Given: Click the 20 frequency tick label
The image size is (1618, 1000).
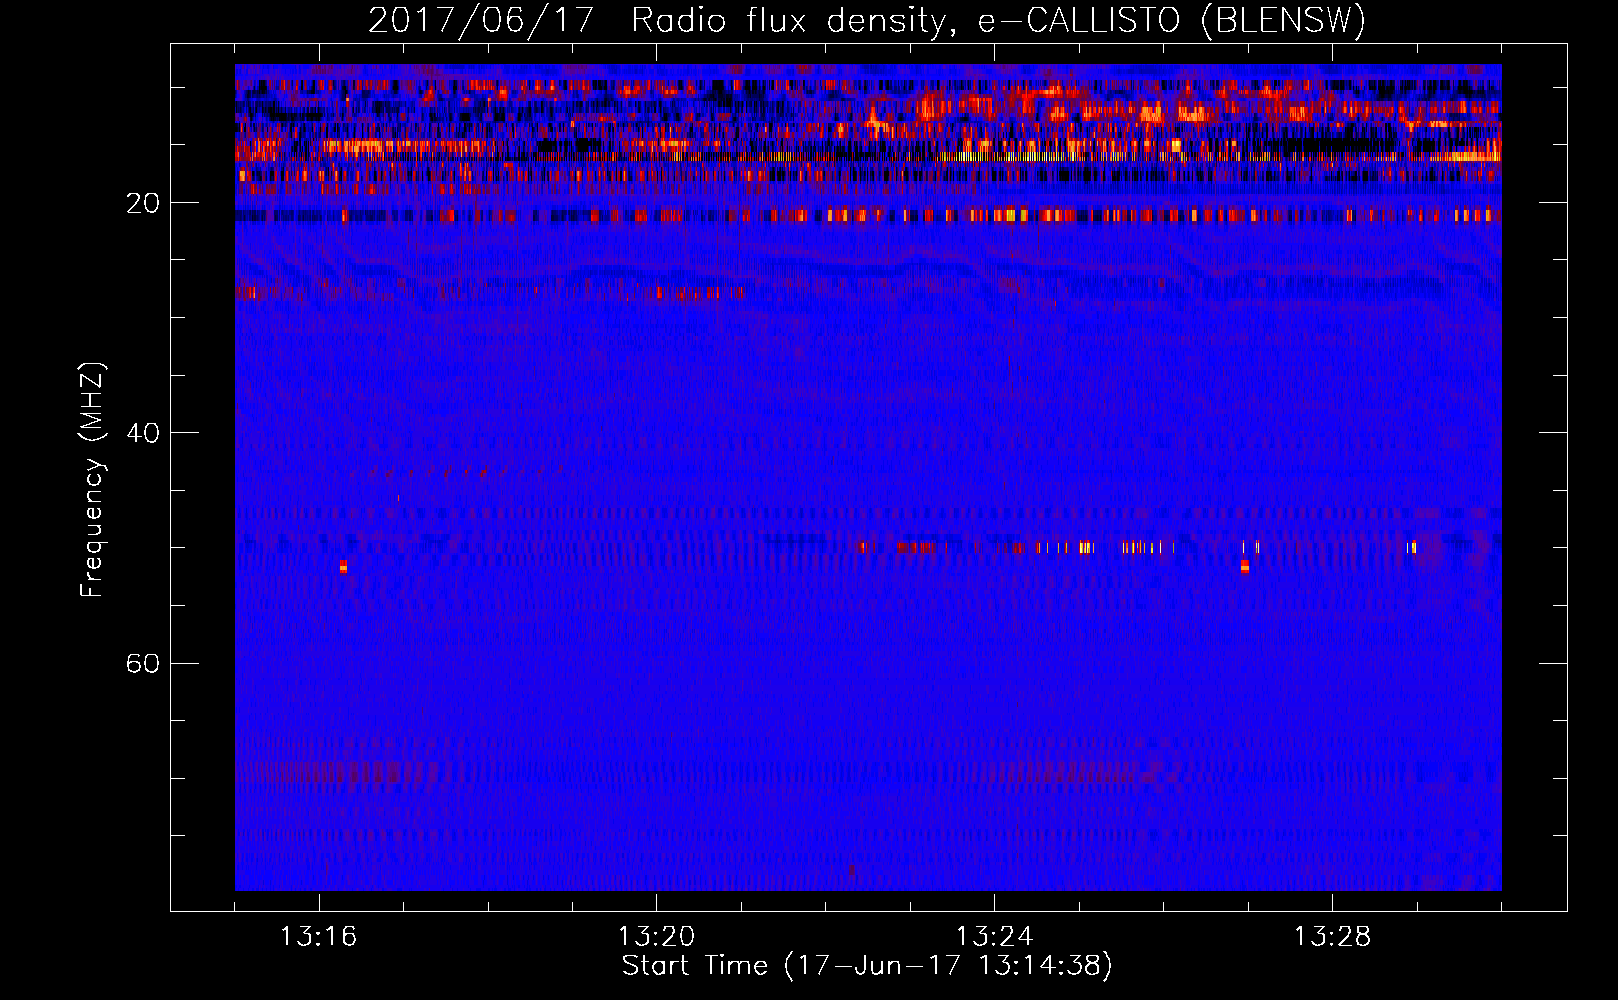Looking at the screenshot, I should coord(143,203).
